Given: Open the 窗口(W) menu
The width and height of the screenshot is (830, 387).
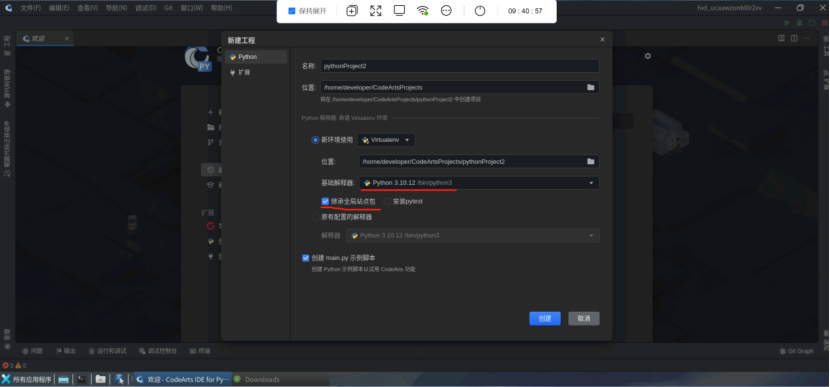Looking at the screenshot, I should click(192, 8).
